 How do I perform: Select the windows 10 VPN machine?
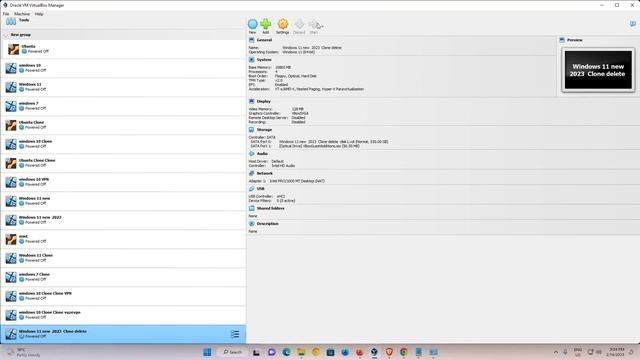tap(123, 182)
